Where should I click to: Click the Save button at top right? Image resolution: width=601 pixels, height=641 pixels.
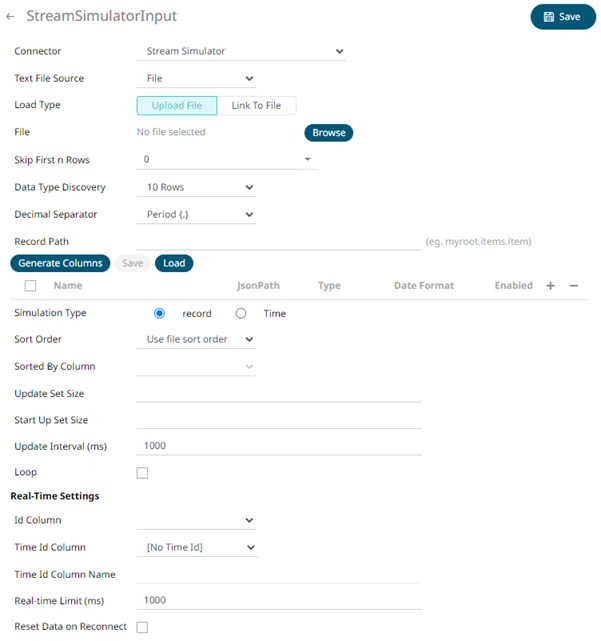coord(563,17)
